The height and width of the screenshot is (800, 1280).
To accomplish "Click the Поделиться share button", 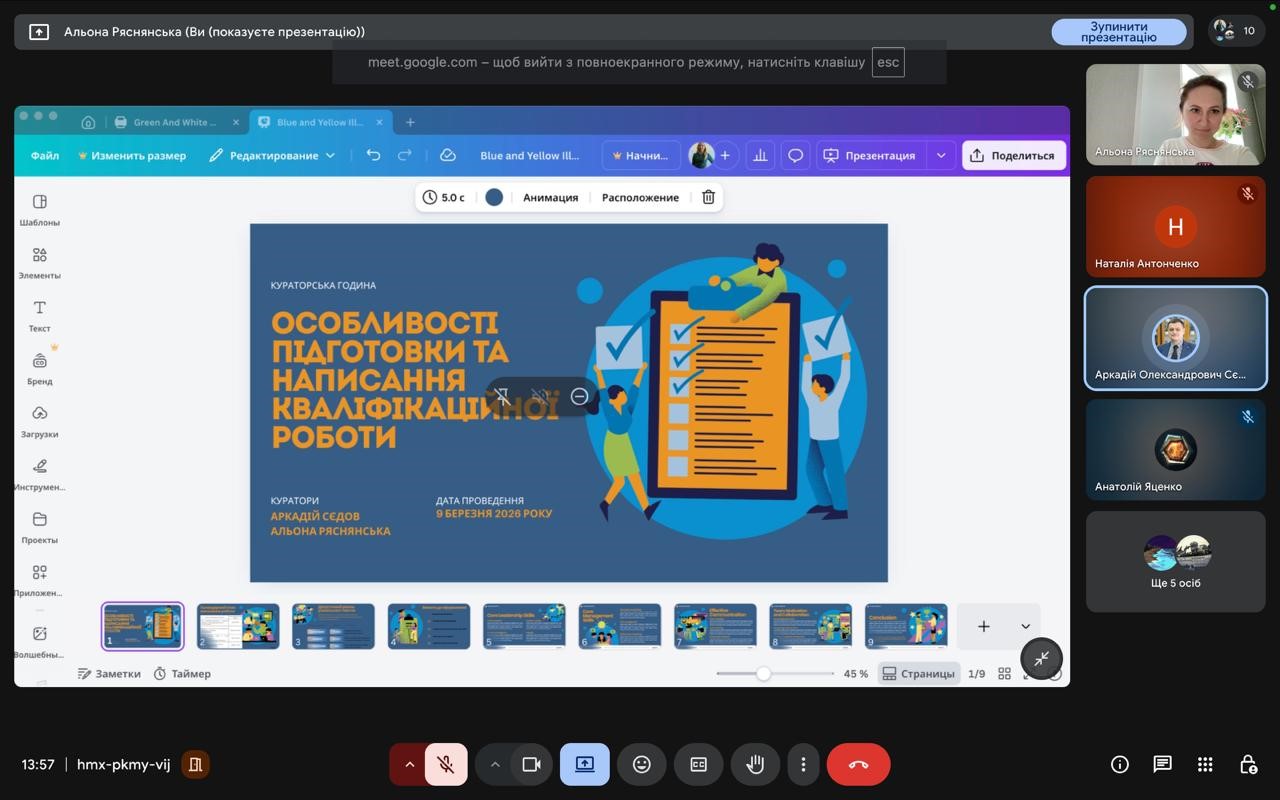I will pyautogui.click(x=1013, y=155).
